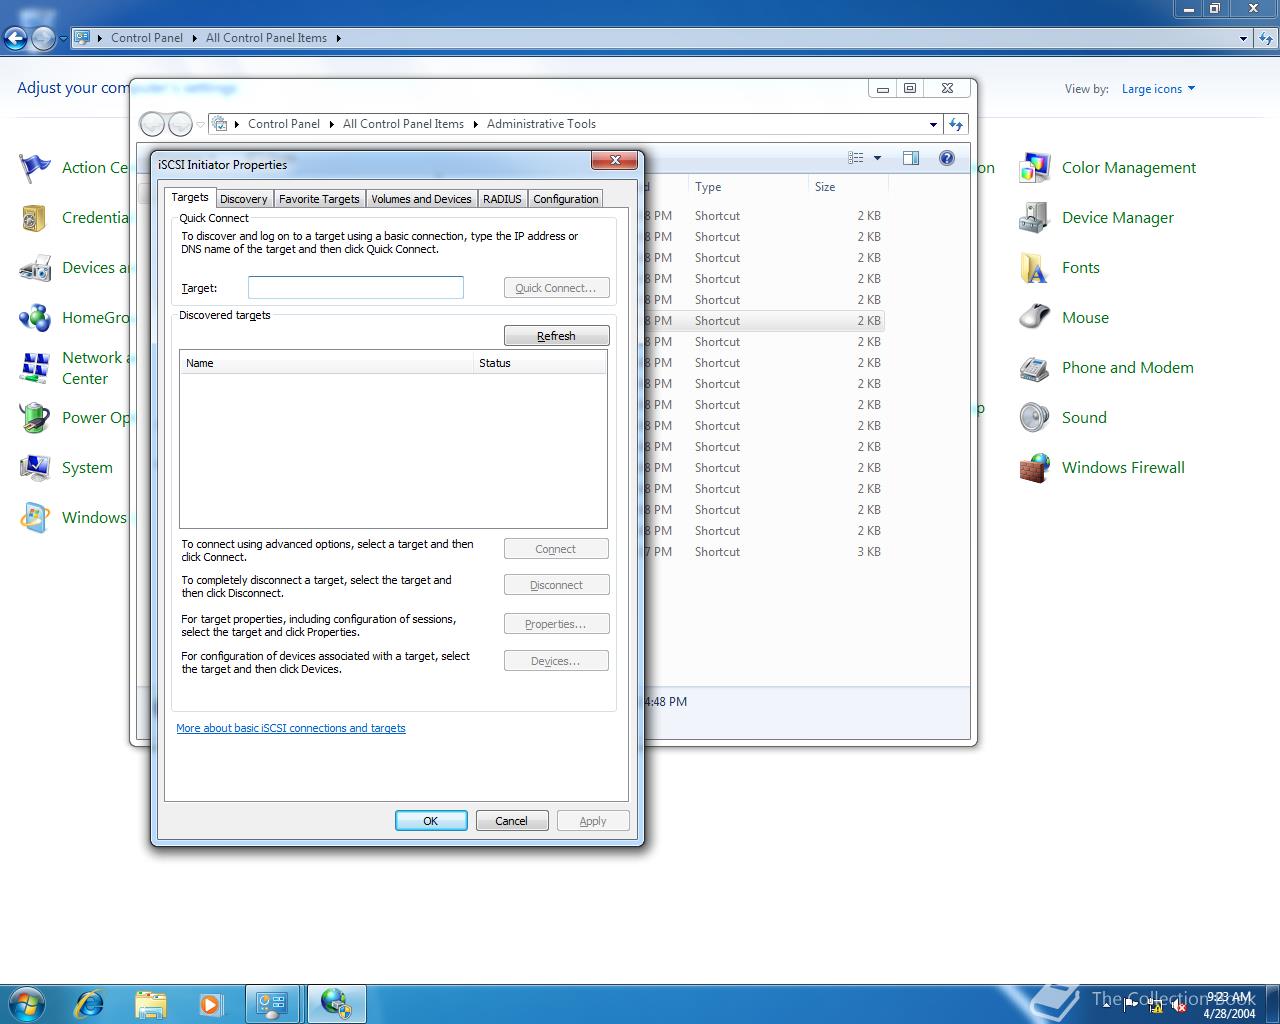Refresh Administrative Tools address bar

point(956,124)
